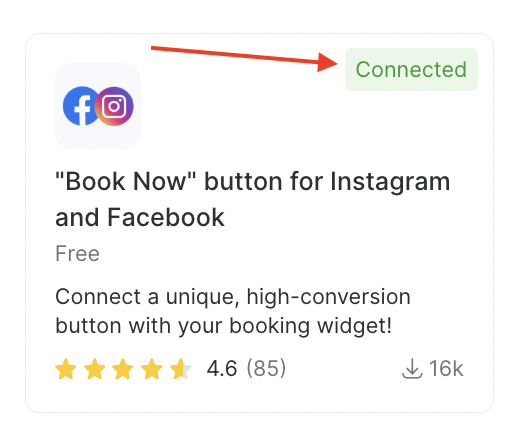The width and height of the screenshot is (516, 434).
Task: Click the green Connected status badge
Action: (411, 69)
